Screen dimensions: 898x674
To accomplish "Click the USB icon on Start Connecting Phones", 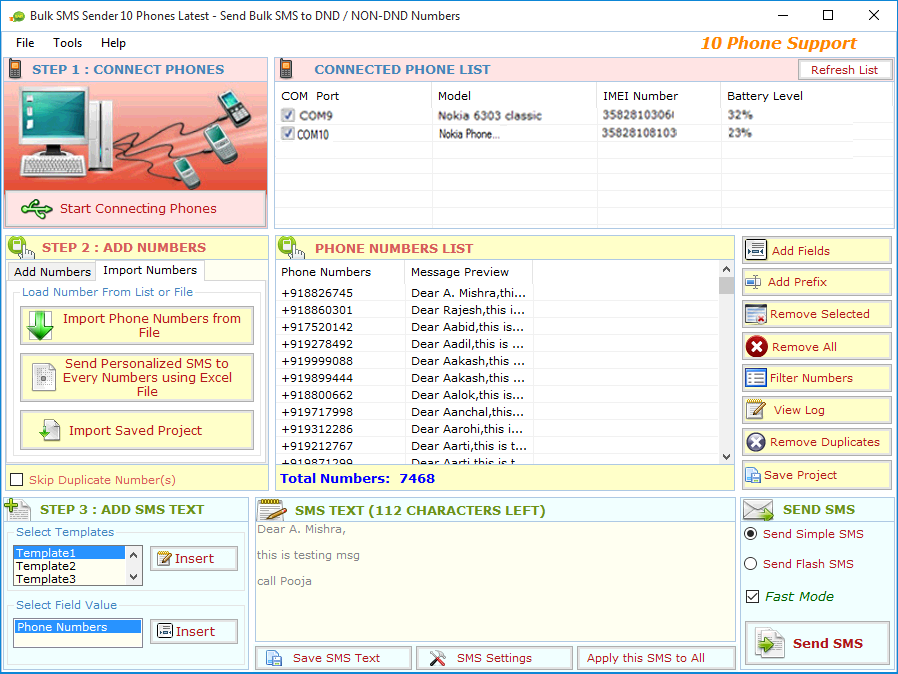I will [37, 208].
